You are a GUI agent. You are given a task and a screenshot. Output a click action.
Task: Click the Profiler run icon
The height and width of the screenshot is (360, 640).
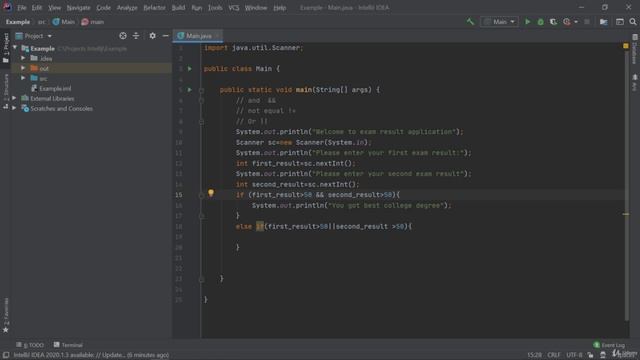coord(567,22)
